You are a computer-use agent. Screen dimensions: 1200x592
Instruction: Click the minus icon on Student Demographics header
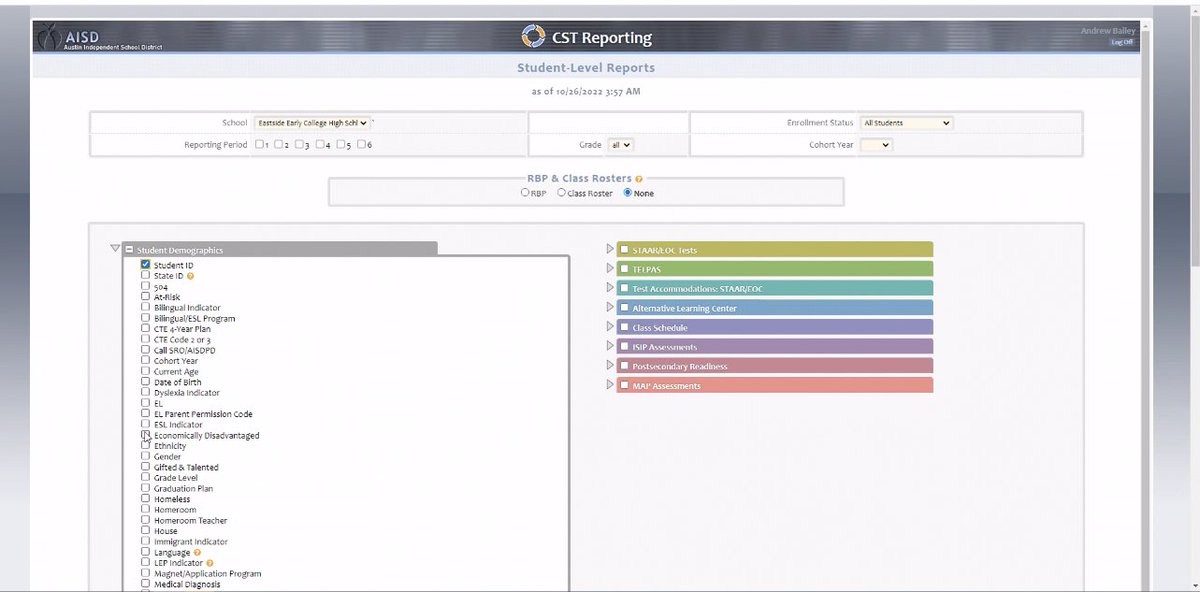pos(128,249)
